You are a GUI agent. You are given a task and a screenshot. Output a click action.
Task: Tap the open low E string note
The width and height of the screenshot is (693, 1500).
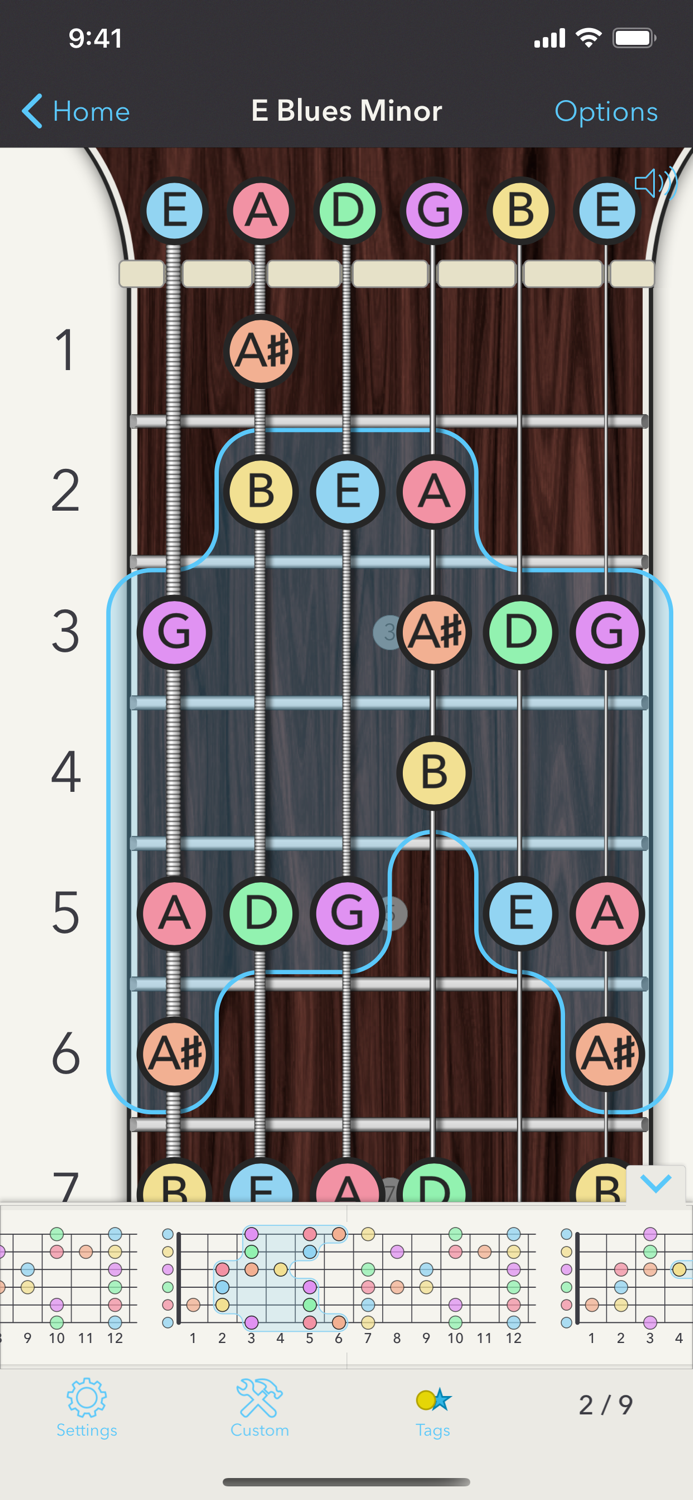pos(174,211)
